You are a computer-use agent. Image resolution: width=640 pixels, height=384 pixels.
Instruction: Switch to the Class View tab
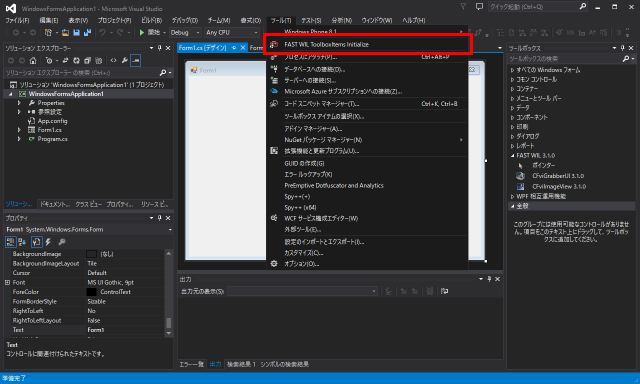click(x=89, y=204)
